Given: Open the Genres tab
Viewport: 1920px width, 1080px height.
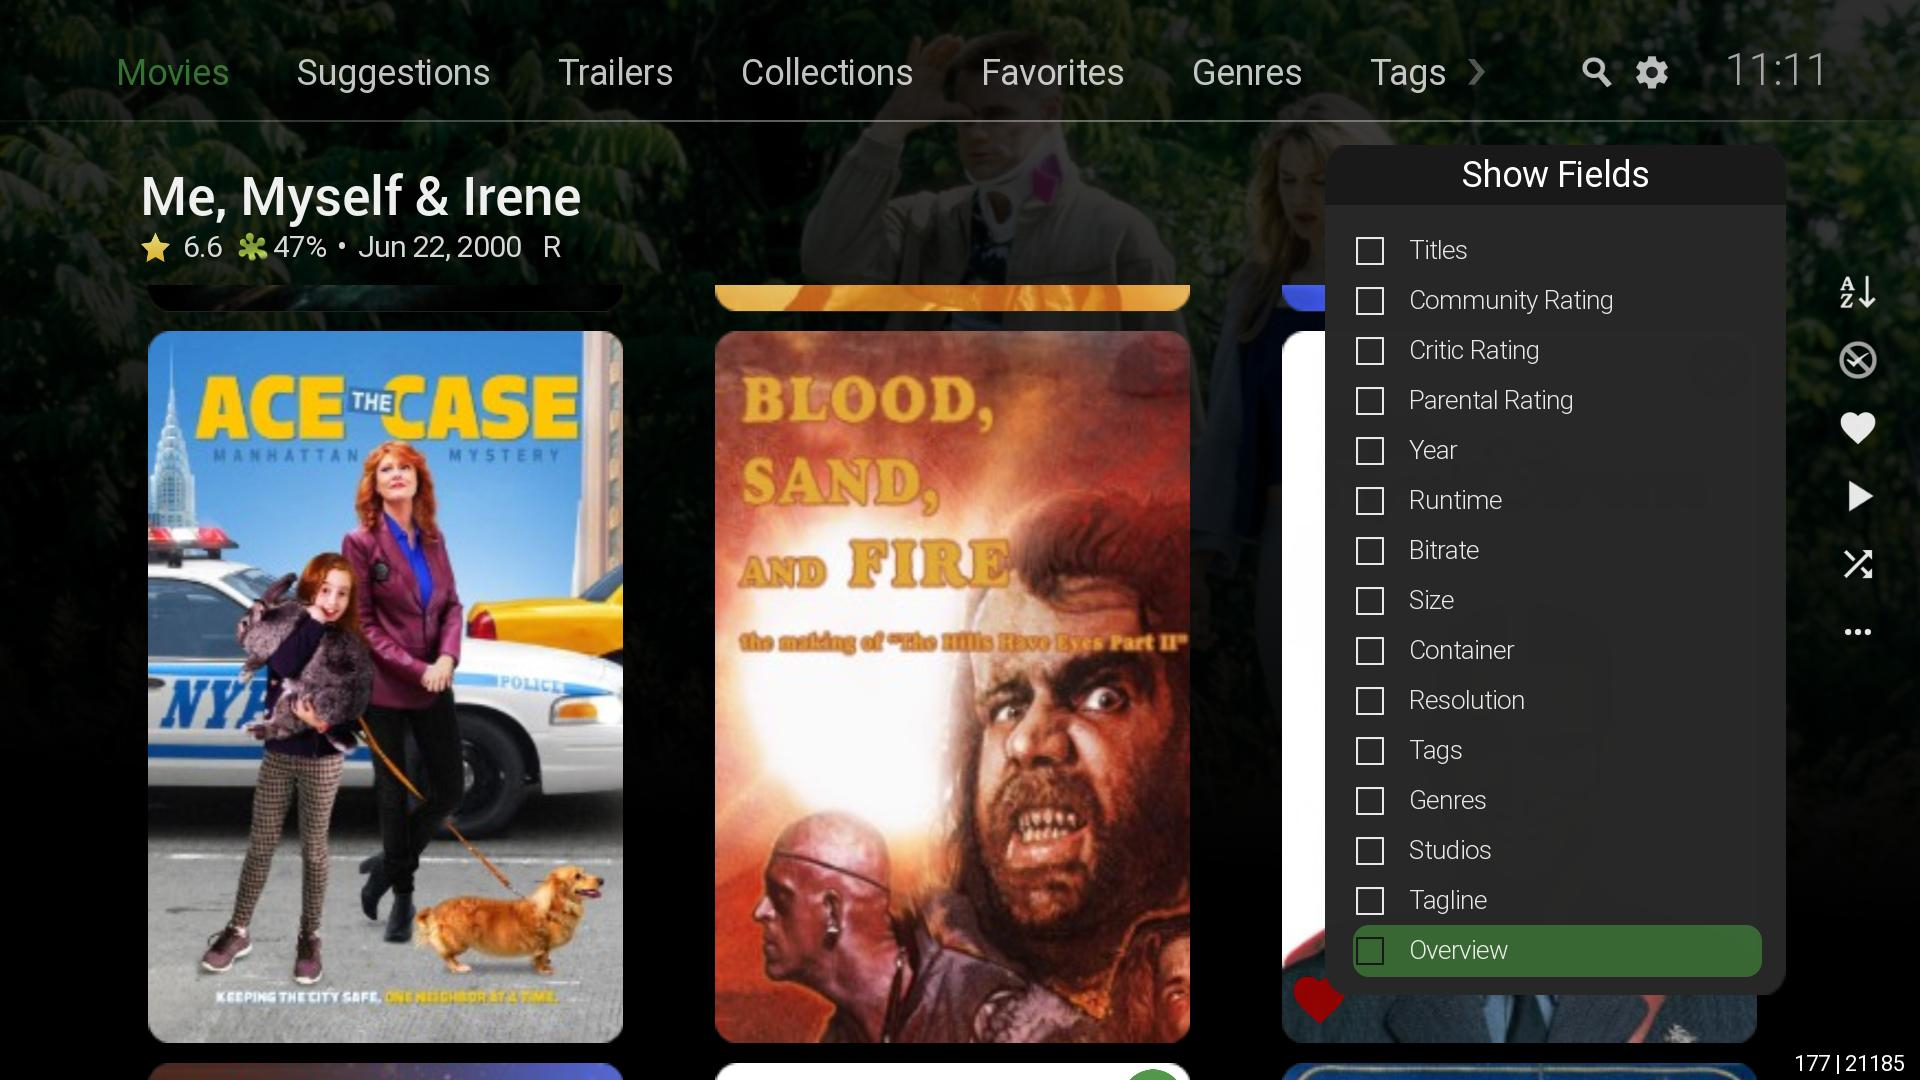Looking at the screenshot, I should click(1246, 72).
